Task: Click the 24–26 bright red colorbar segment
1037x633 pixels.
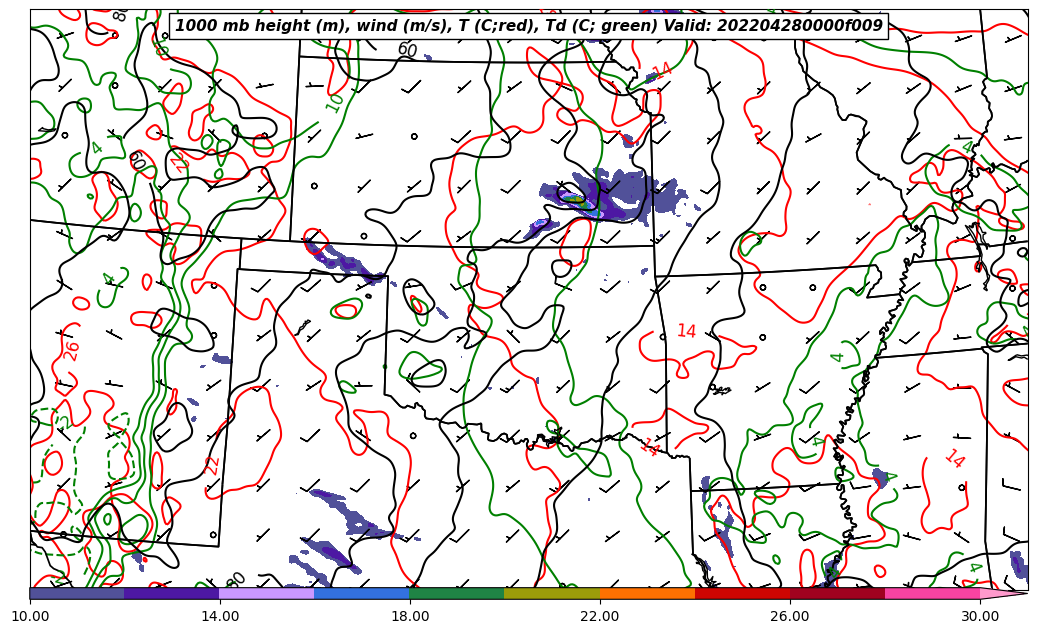Action: click(x=743, y=593)
